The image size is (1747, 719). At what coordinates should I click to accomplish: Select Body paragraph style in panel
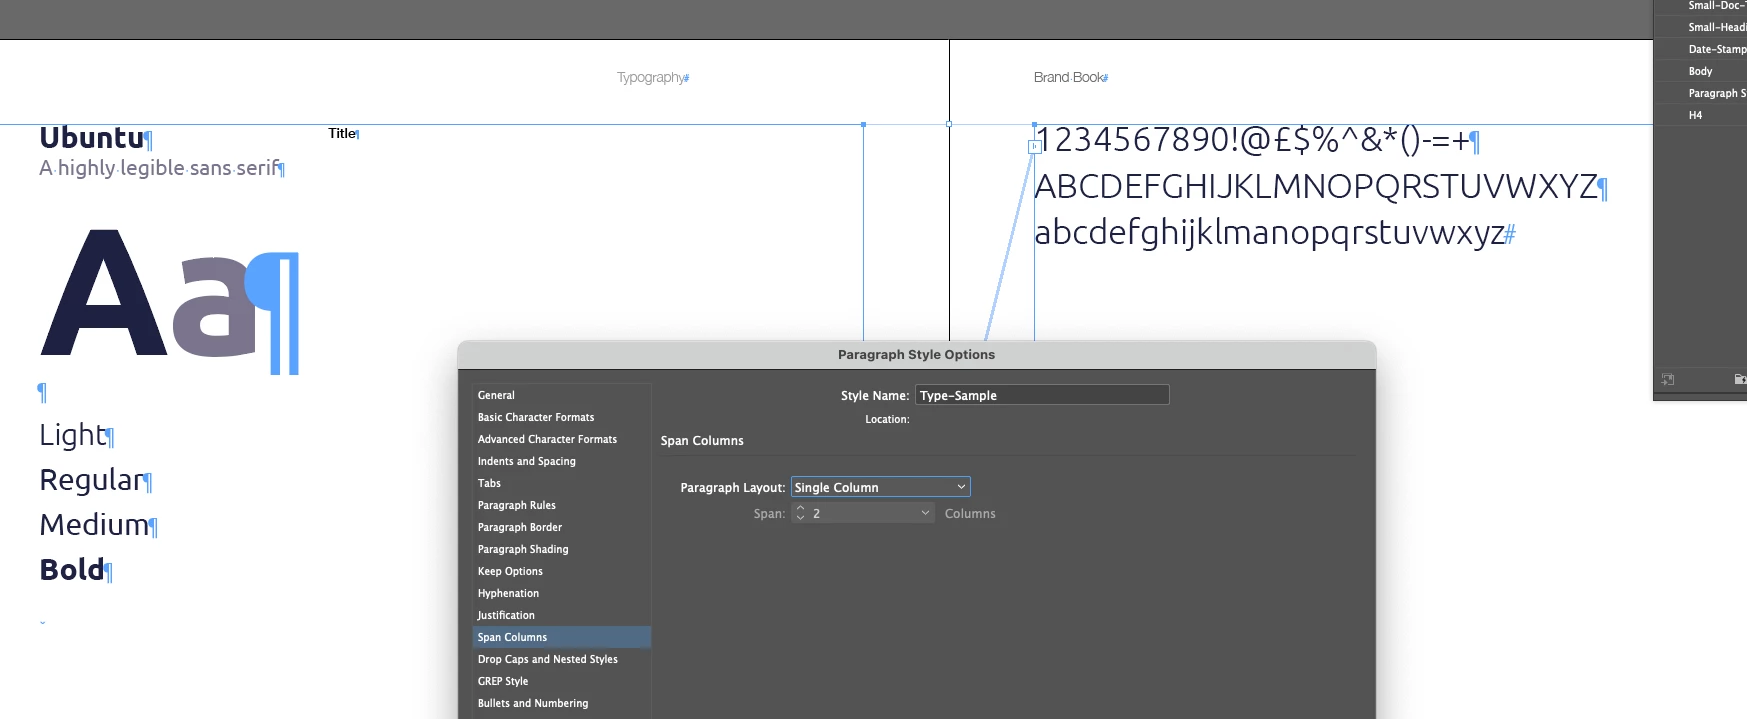(1701, 71)
